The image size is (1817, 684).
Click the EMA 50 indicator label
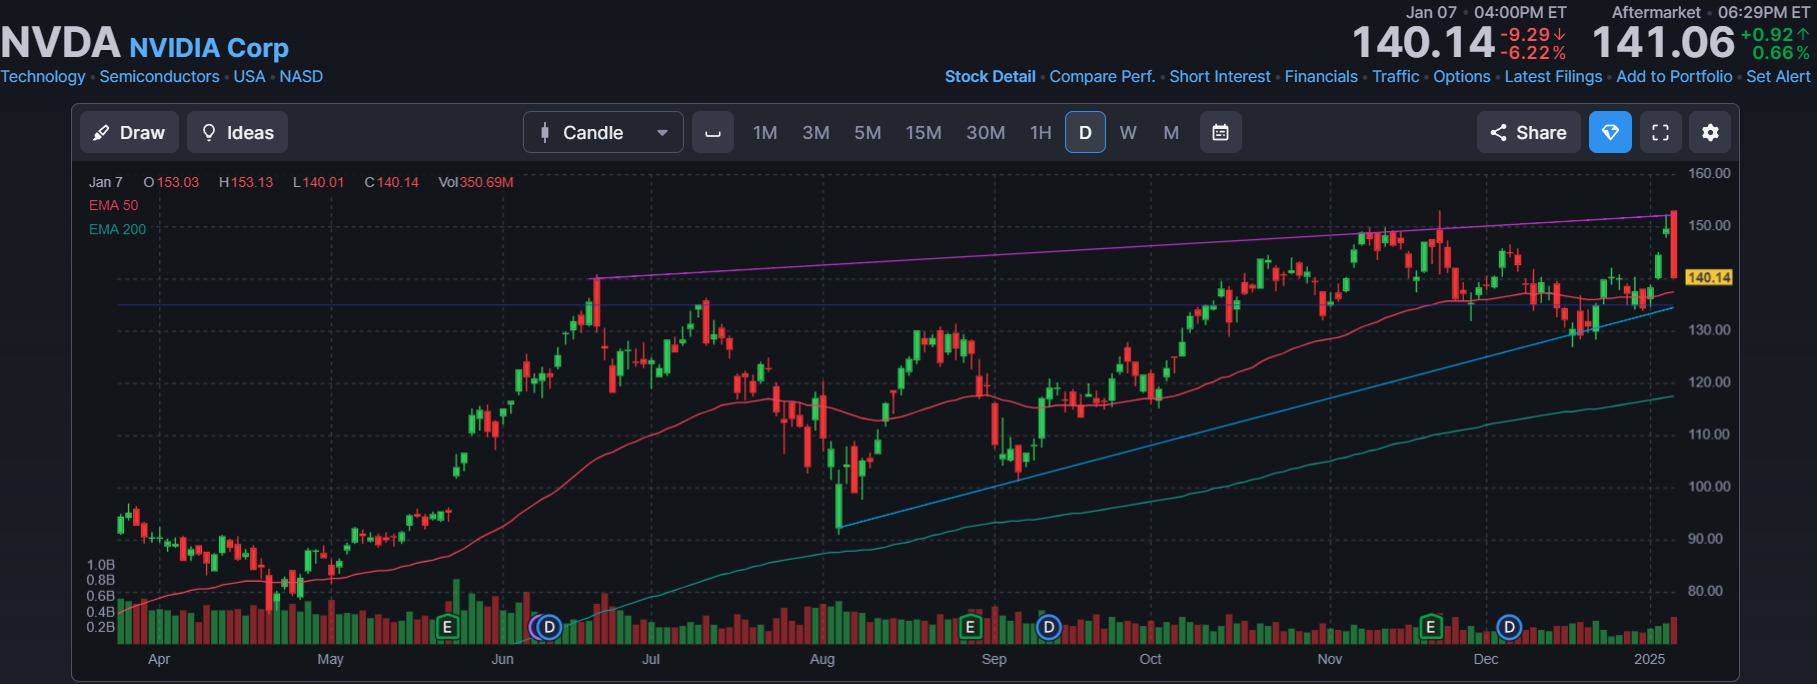(113, 205)
